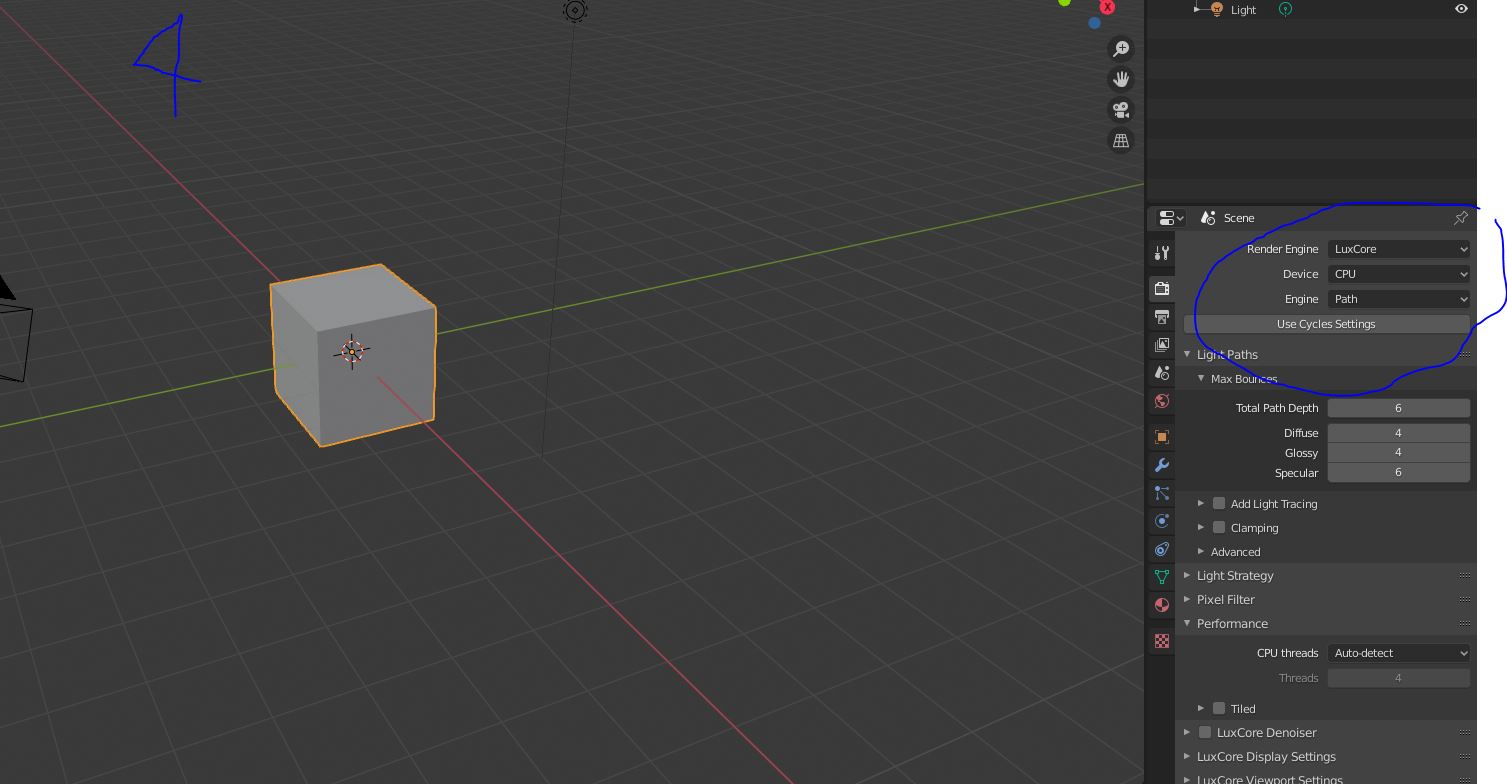Collapse the Performance panel

point(1232,624)
